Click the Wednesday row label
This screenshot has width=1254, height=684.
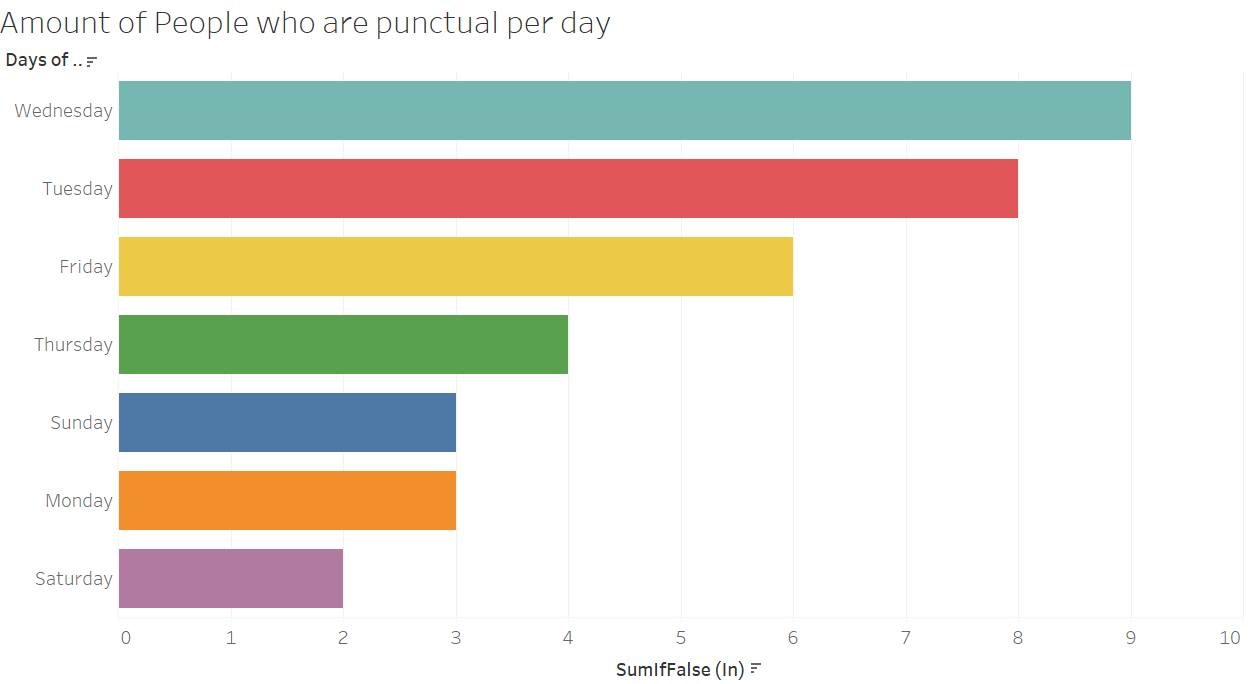pyautogui.click(x=63, y=111)
